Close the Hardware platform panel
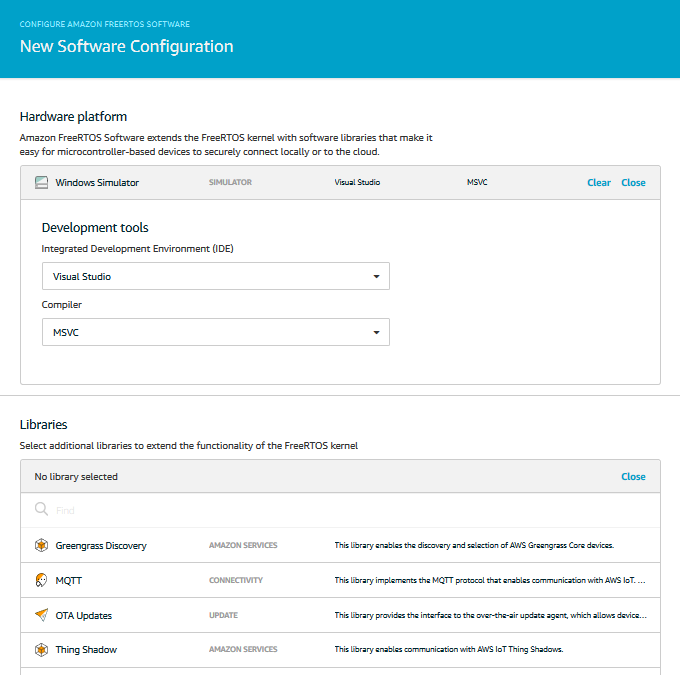 pos(633,183)
